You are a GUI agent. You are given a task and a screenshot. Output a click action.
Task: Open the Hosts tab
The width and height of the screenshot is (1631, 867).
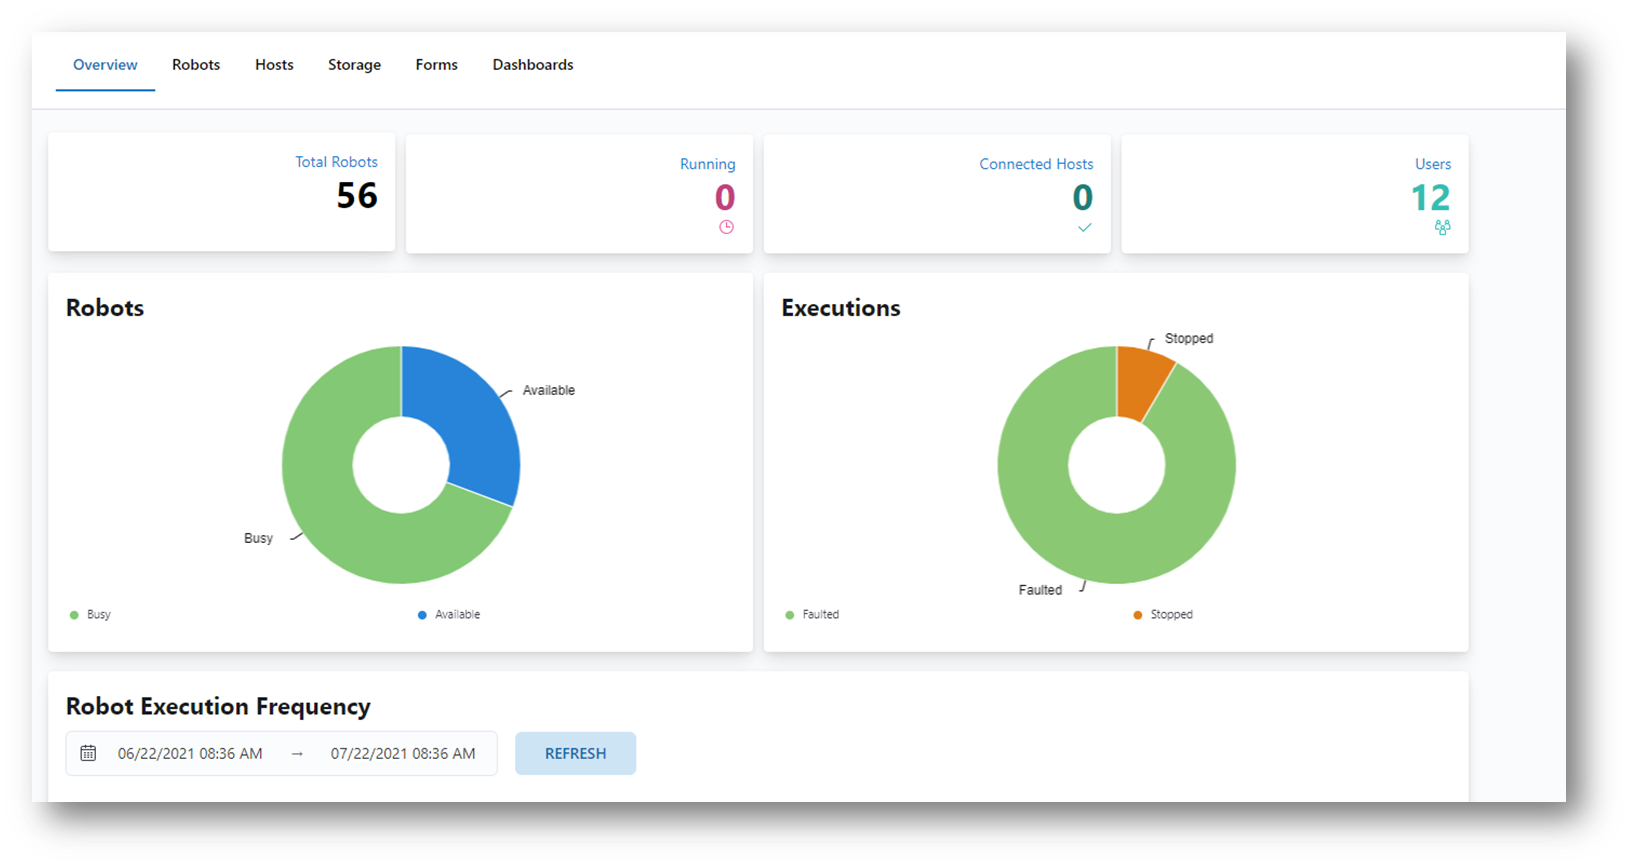(x=274, y=65)
